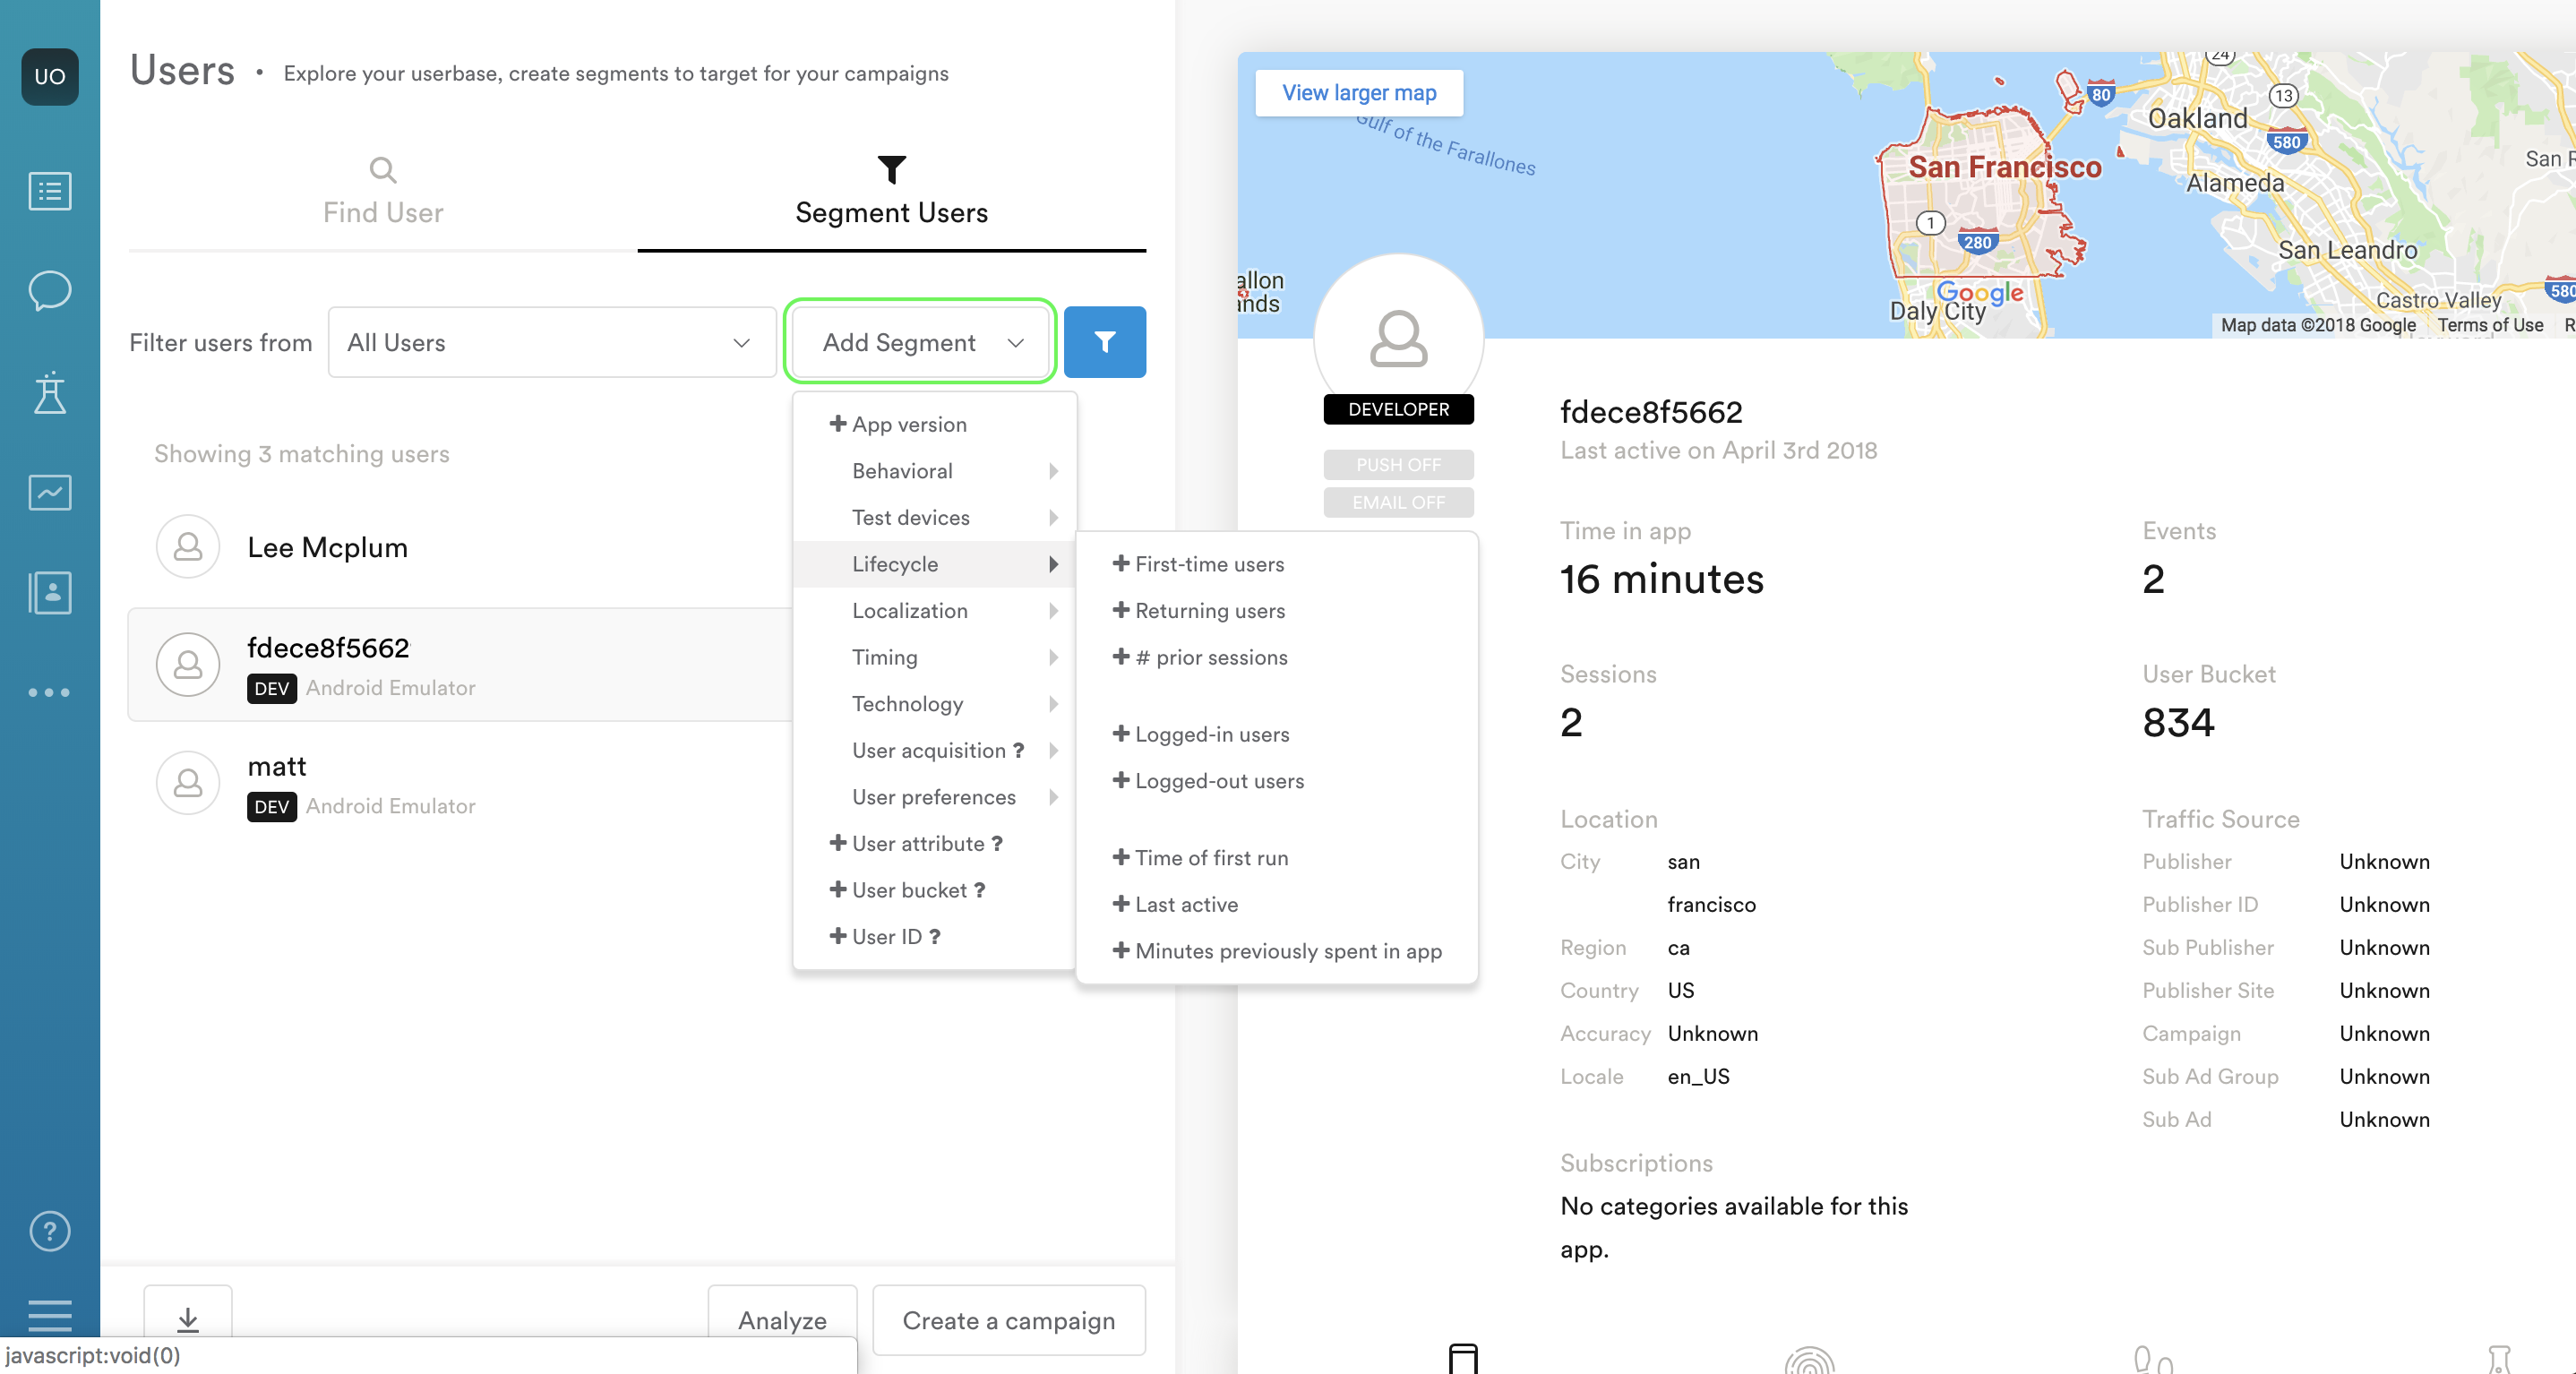Click the blue filter funnel button
The image size is (2576, 1374).
coord(1104,342)
